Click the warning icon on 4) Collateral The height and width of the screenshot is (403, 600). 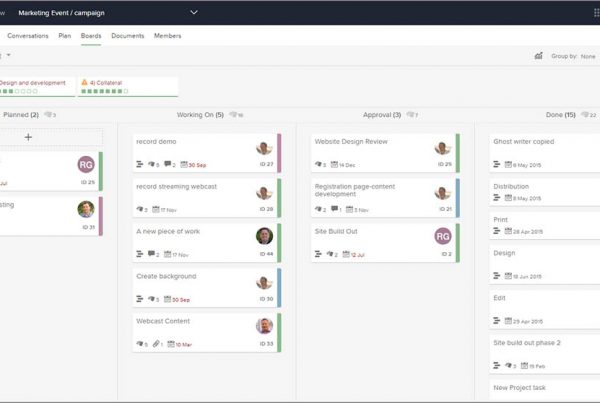click(x=86, y=83)
